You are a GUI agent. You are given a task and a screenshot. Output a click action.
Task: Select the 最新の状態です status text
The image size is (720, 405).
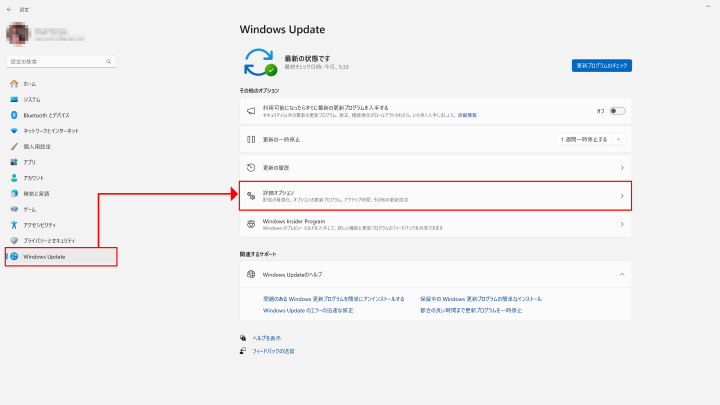click(x=307, y=58)
